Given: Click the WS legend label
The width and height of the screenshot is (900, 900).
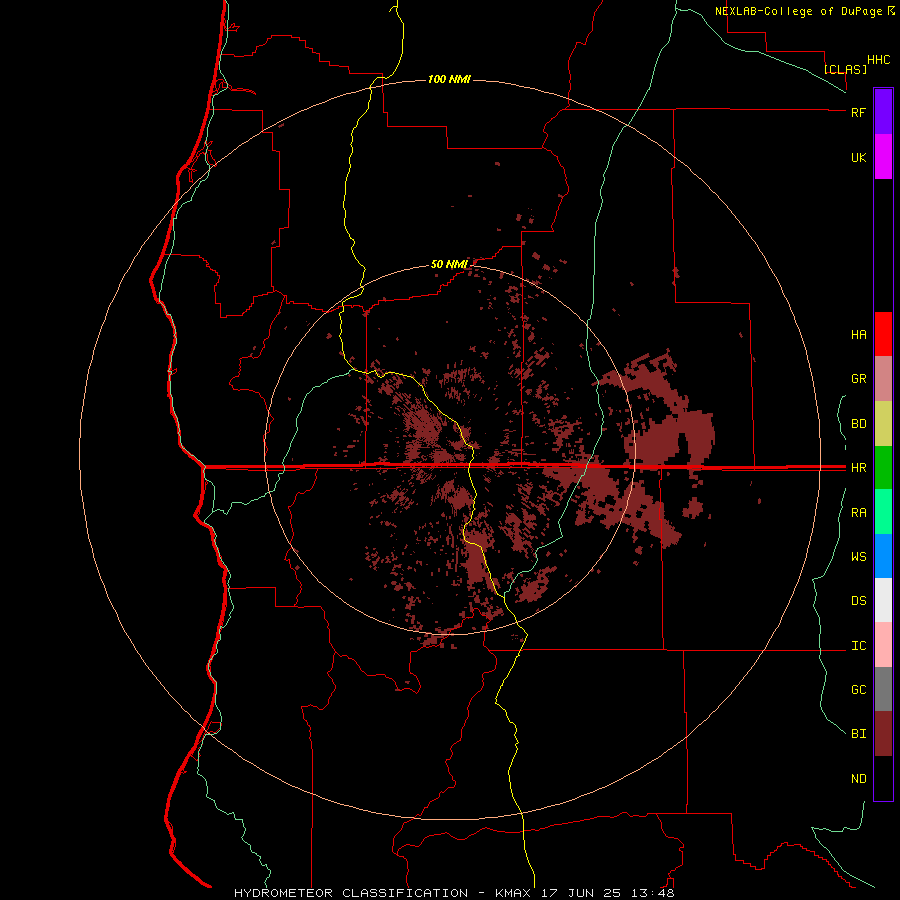Looking at the screenshot, I should click(x=858, y=557).
